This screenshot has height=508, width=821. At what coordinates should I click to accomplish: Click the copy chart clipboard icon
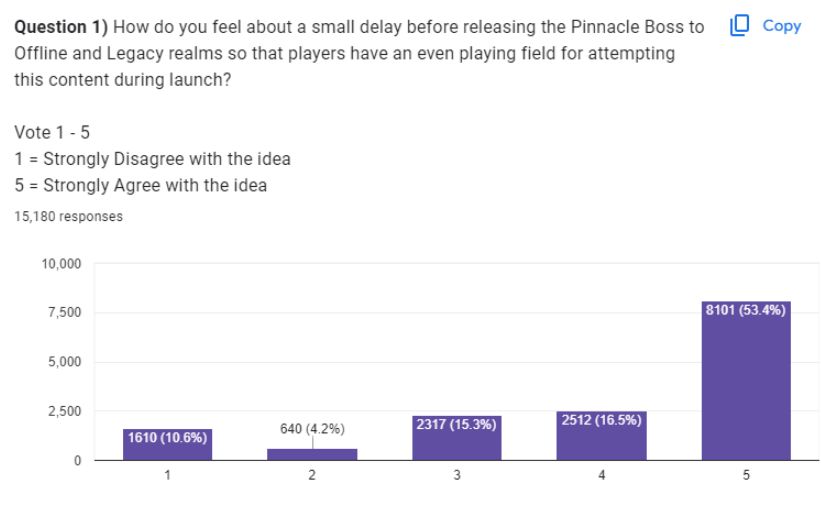(x=741, y=26)
